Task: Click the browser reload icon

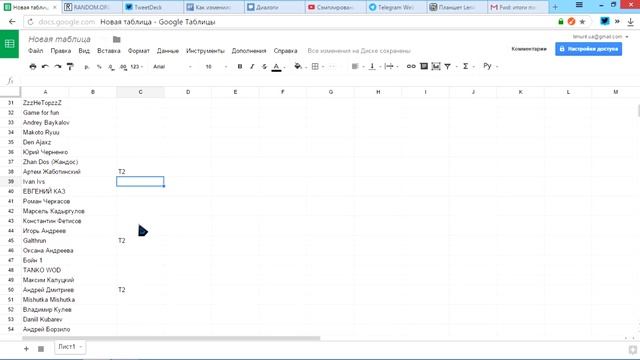Action: pyautogui.click(x=30, y=22)
